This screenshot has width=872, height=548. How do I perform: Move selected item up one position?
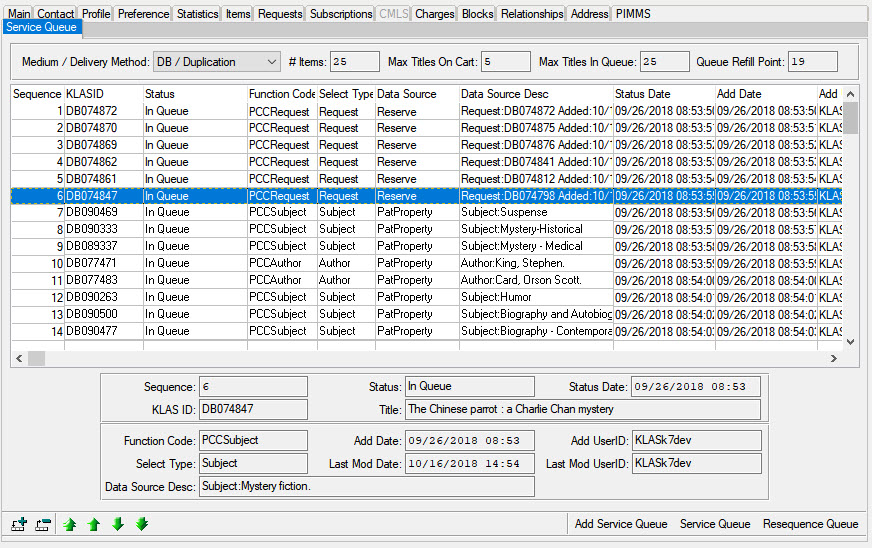[94, 524]
